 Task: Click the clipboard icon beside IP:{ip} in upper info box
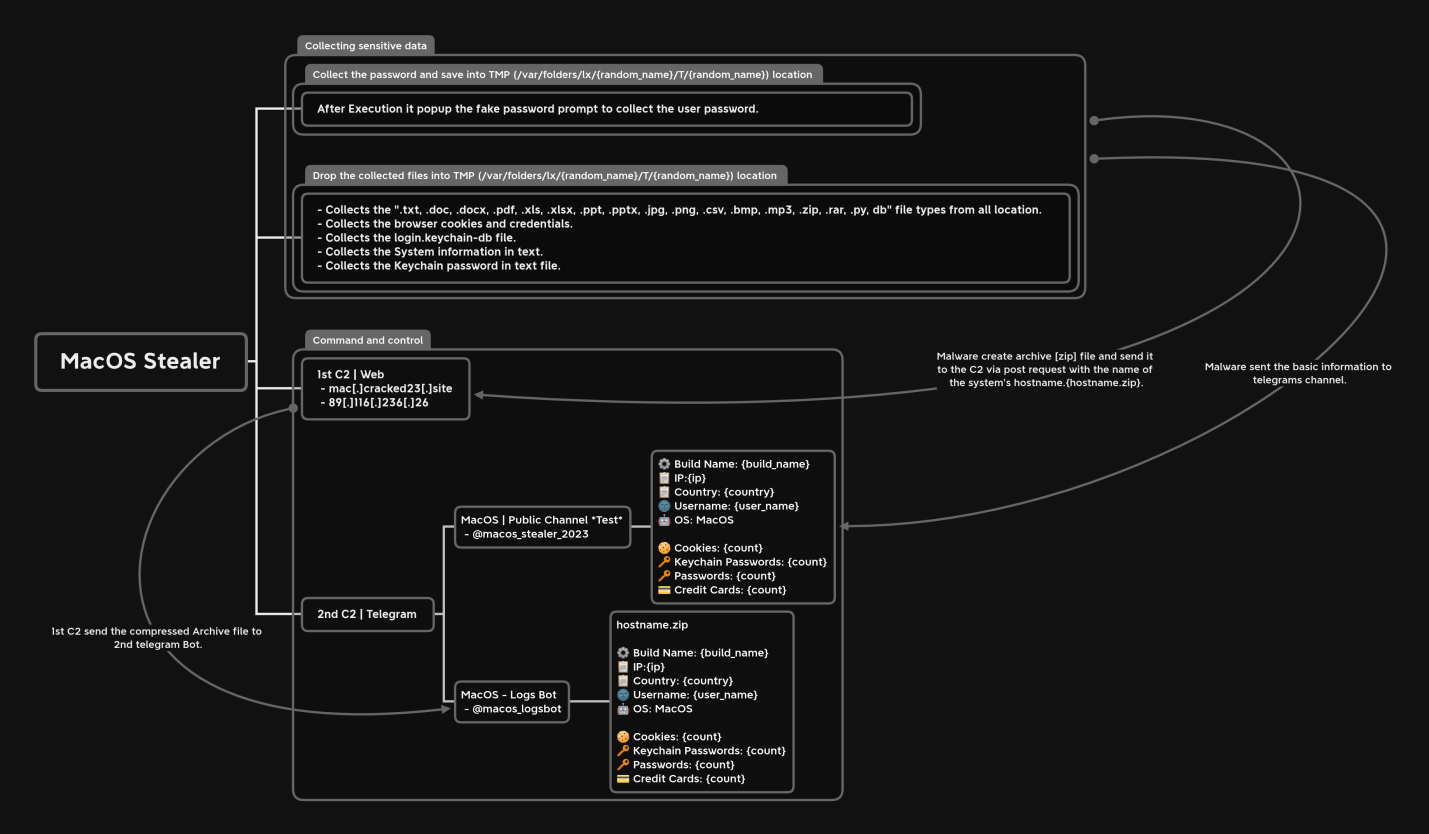(664, 478)
